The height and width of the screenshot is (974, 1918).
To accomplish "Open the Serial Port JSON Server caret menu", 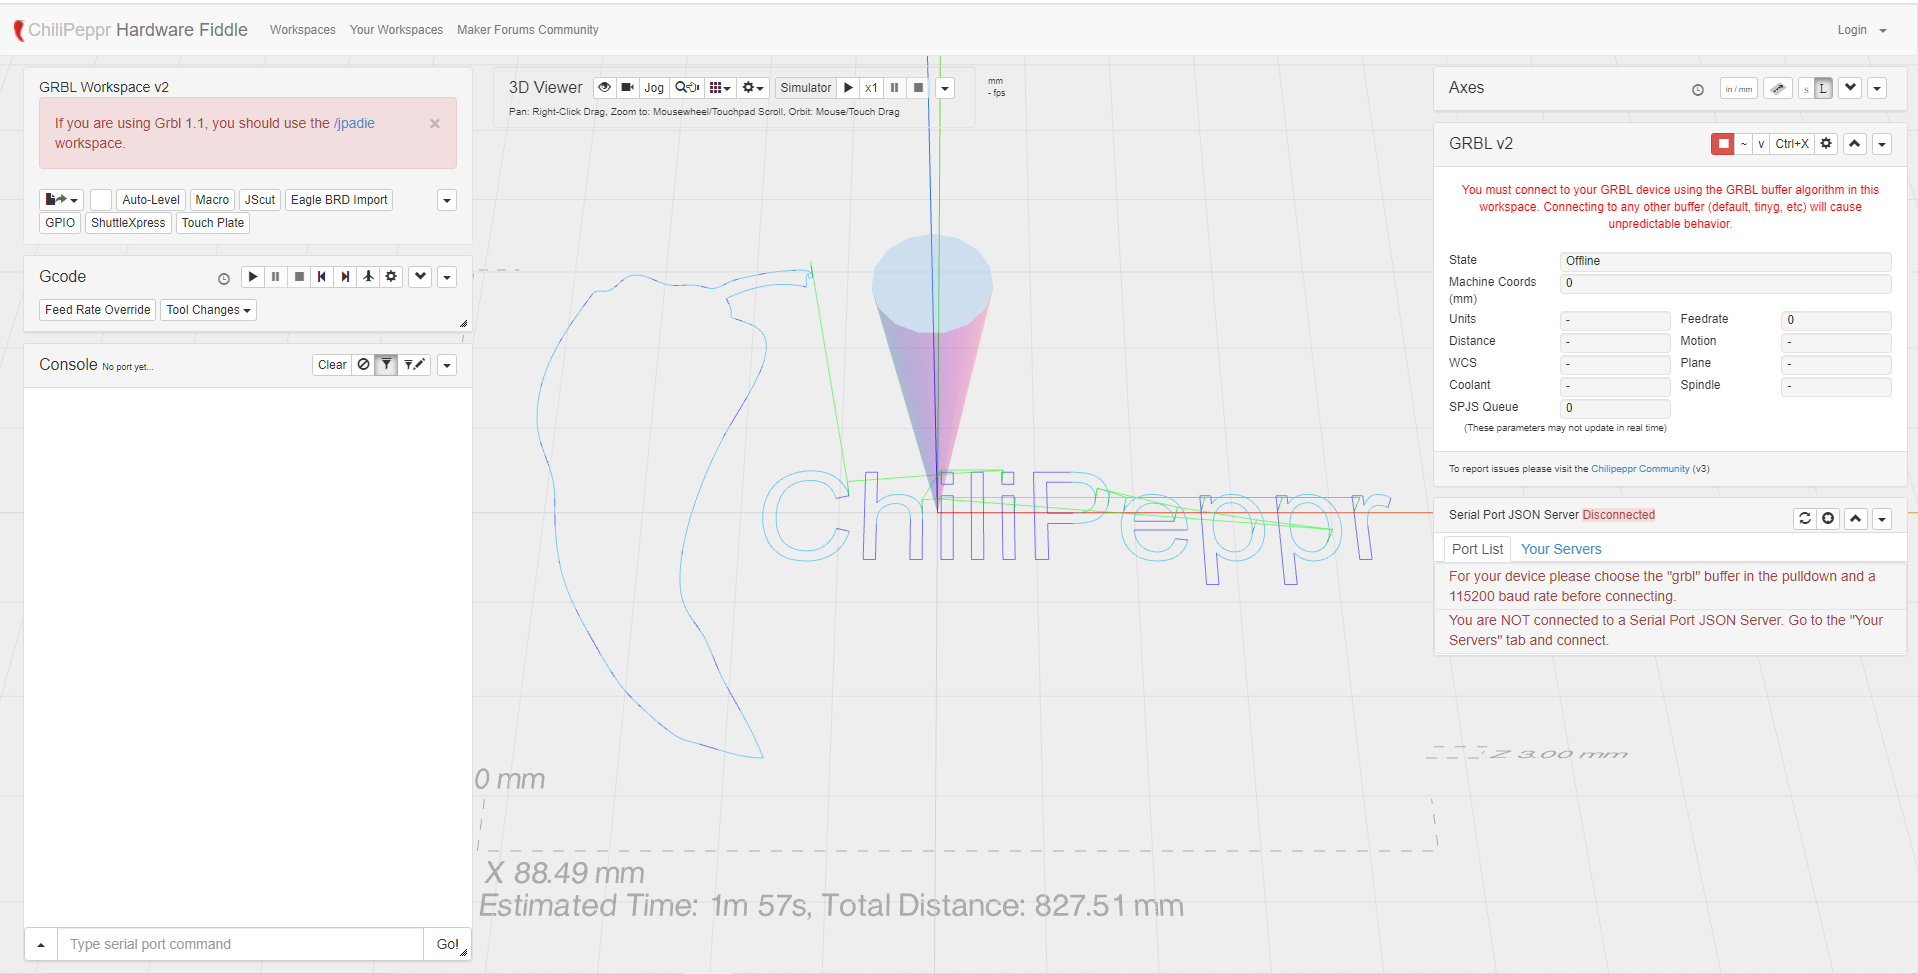I will click(x=1882, y=518).
